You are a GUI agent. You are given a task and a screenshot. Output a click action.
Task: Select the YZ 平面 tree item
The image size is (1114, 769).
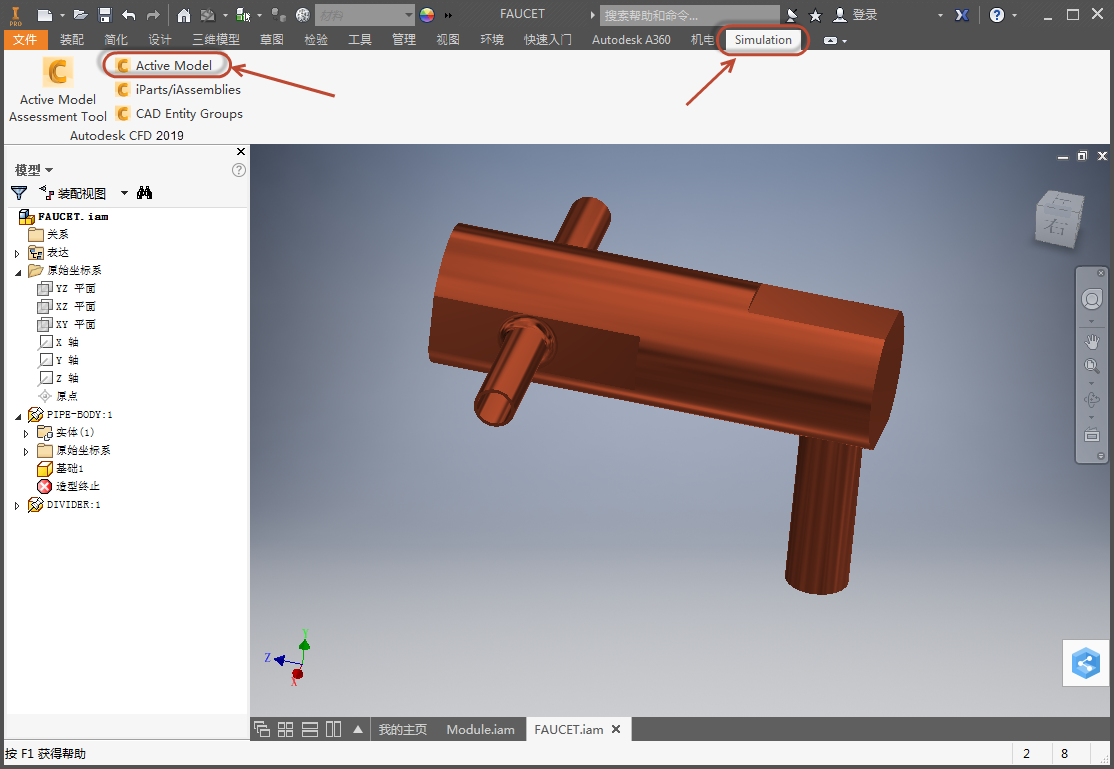(66, 289)
